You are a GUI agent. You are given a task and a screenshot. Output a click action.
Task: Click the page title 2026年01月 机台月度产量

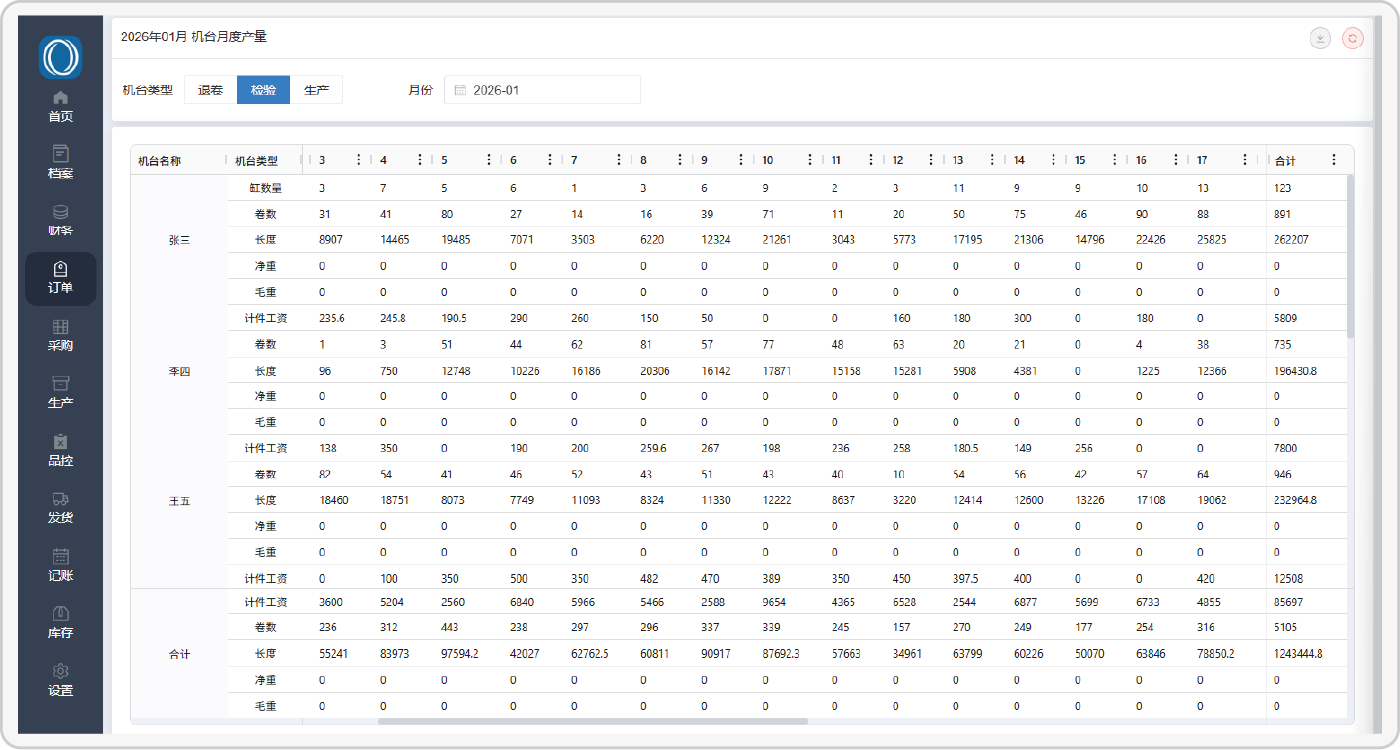point(194,37)
